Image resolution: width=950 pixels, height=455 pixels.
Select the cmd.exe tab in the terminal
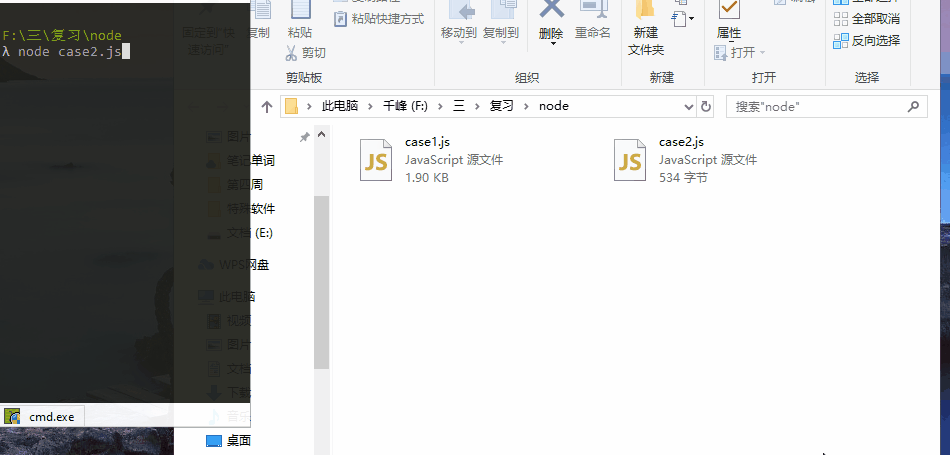click(42, 417)
